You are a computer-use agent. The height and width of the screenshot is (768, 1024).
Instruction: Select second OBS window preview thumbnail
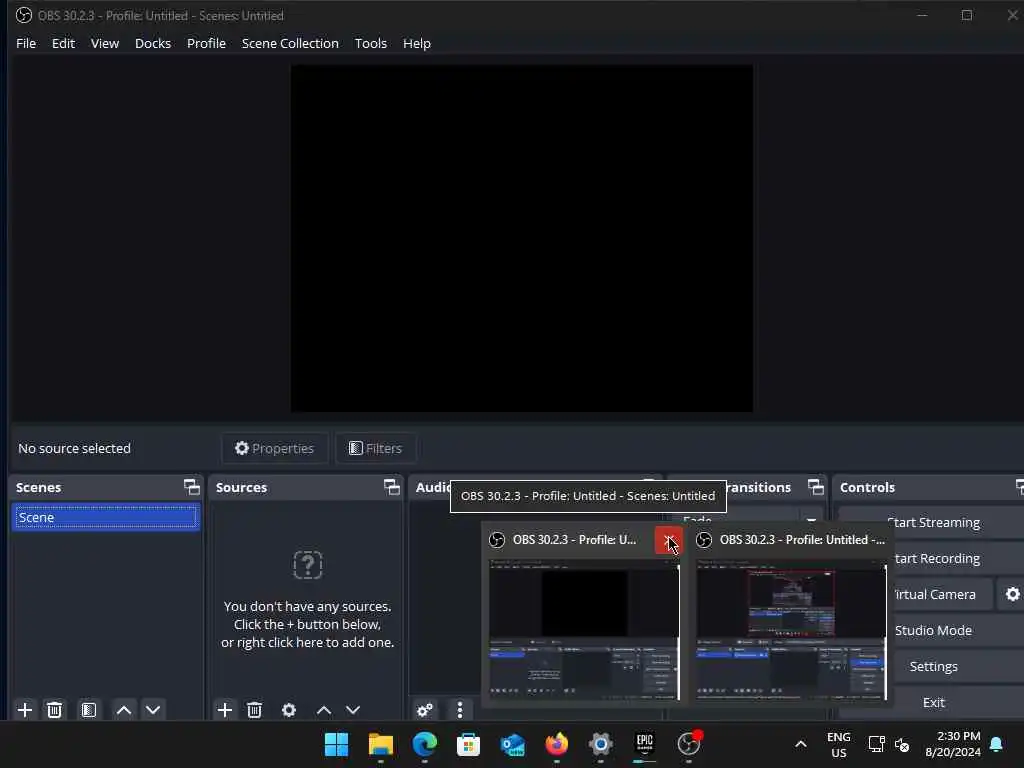pyautogui.click(x=791, y=630)
